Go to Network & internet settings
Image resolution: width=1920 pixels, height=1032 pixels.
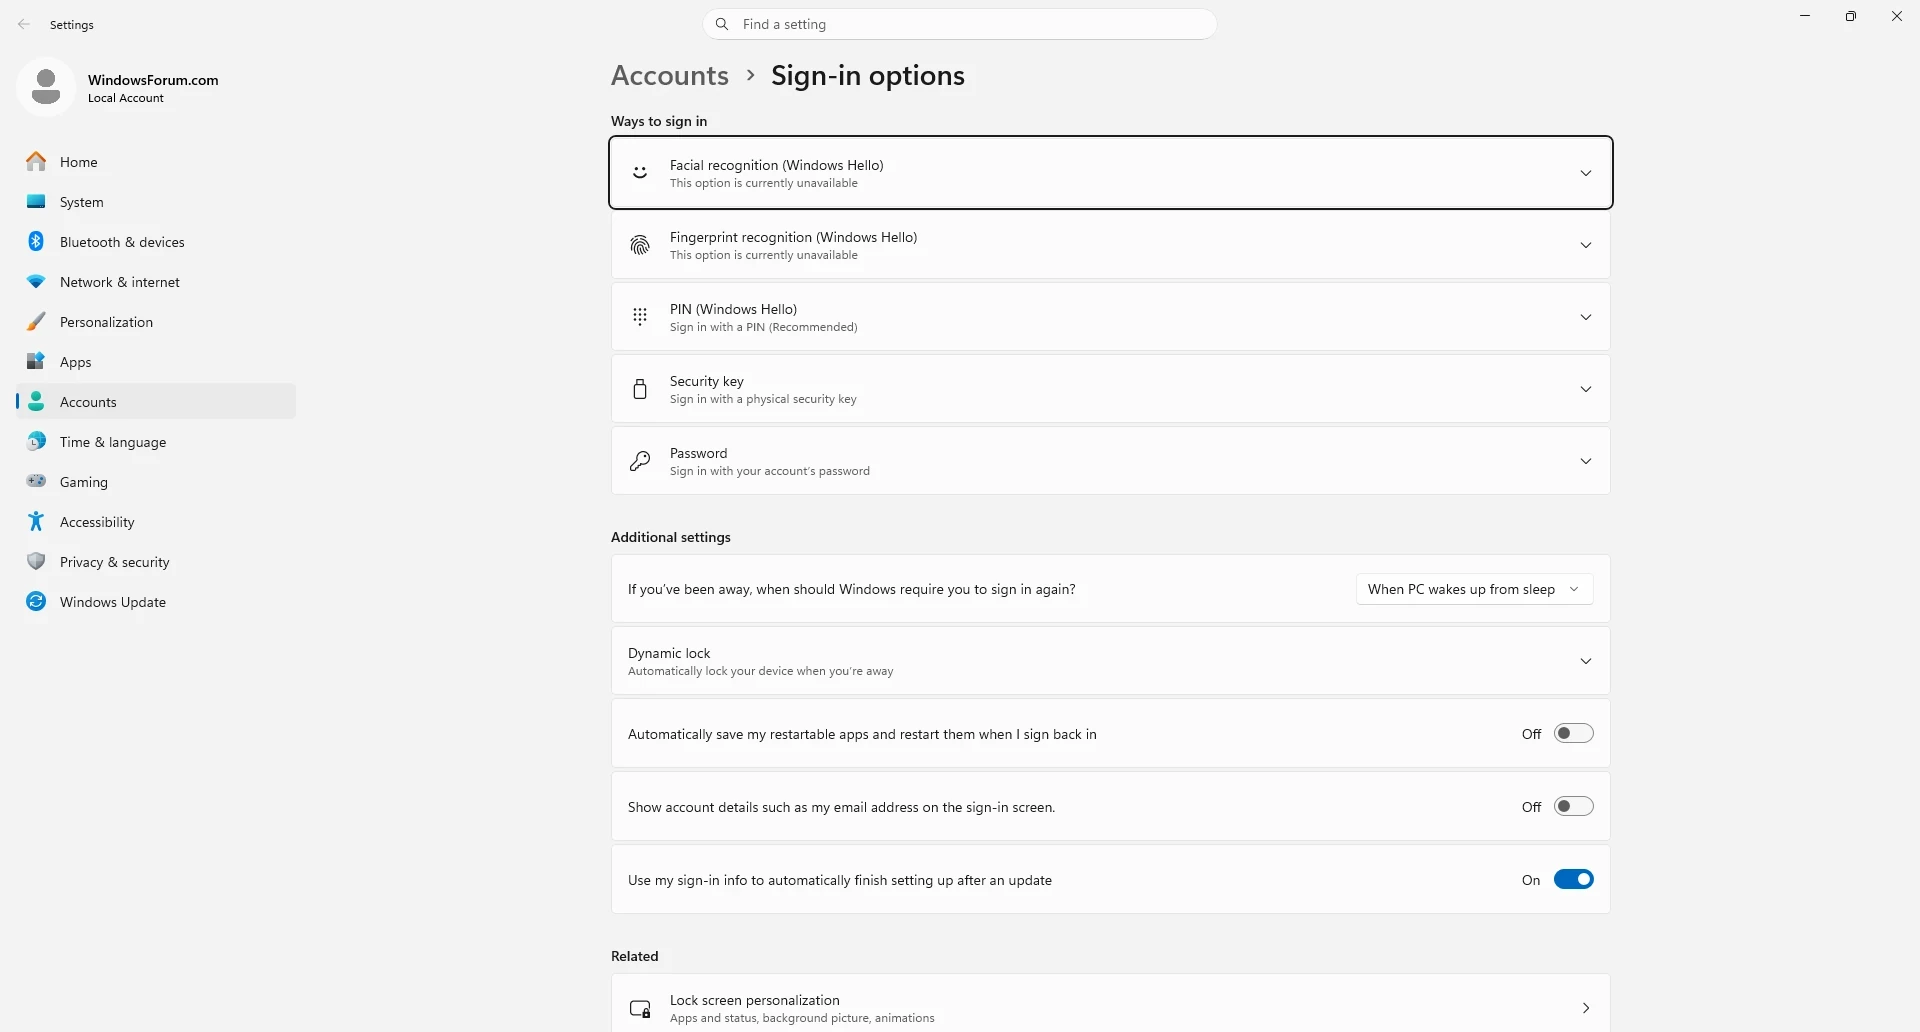[x=156, y=282]
